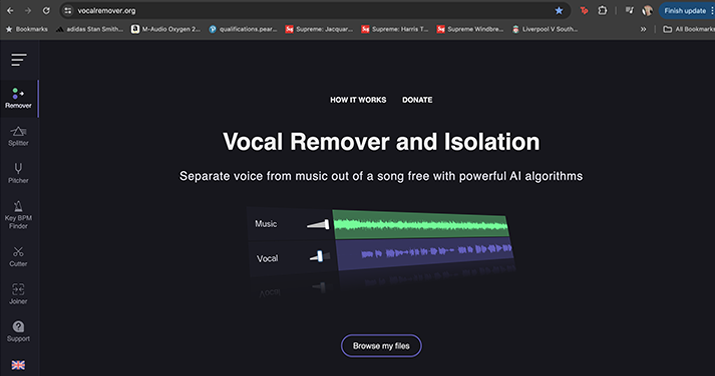The height and width of the screenshot is (376, 715).
Task: Open the media control icon in toolbar
Action: (x=629, y=10)
